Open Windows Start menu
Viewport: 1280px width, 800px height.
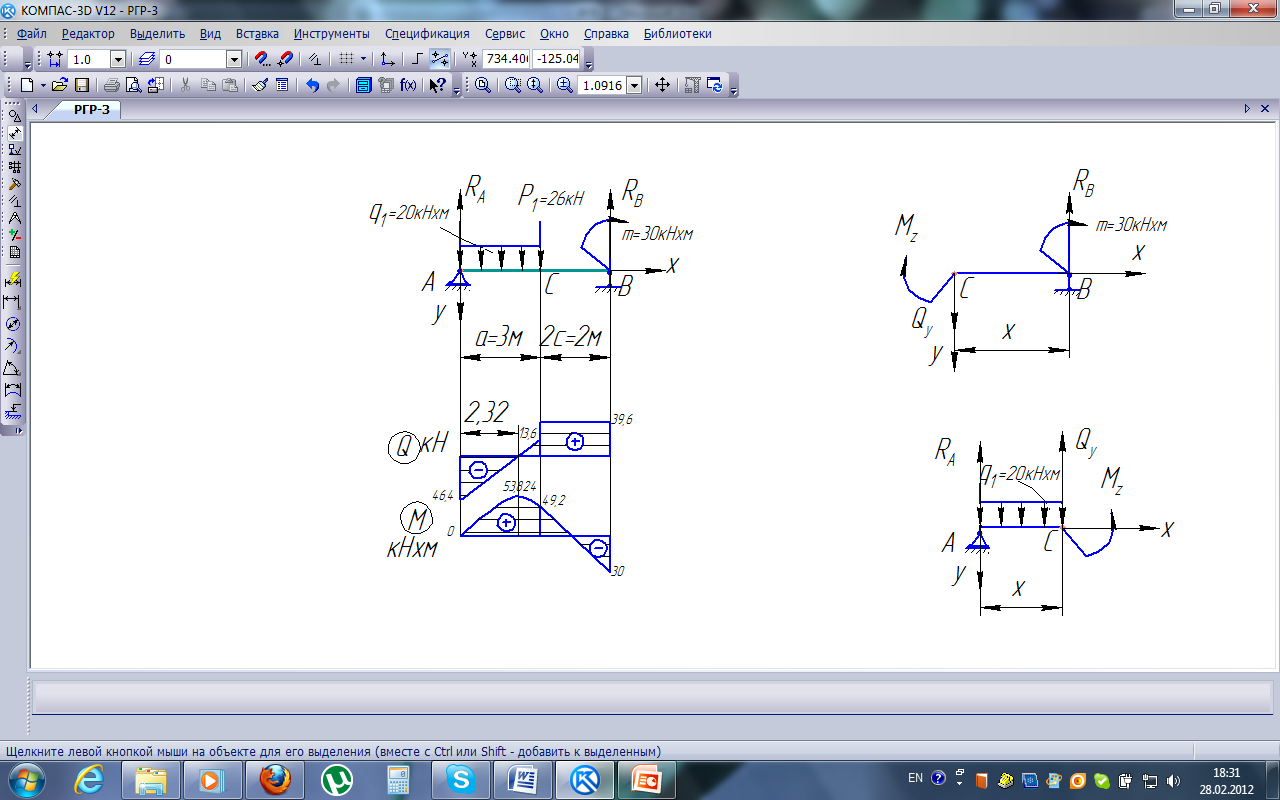point(25,779)
